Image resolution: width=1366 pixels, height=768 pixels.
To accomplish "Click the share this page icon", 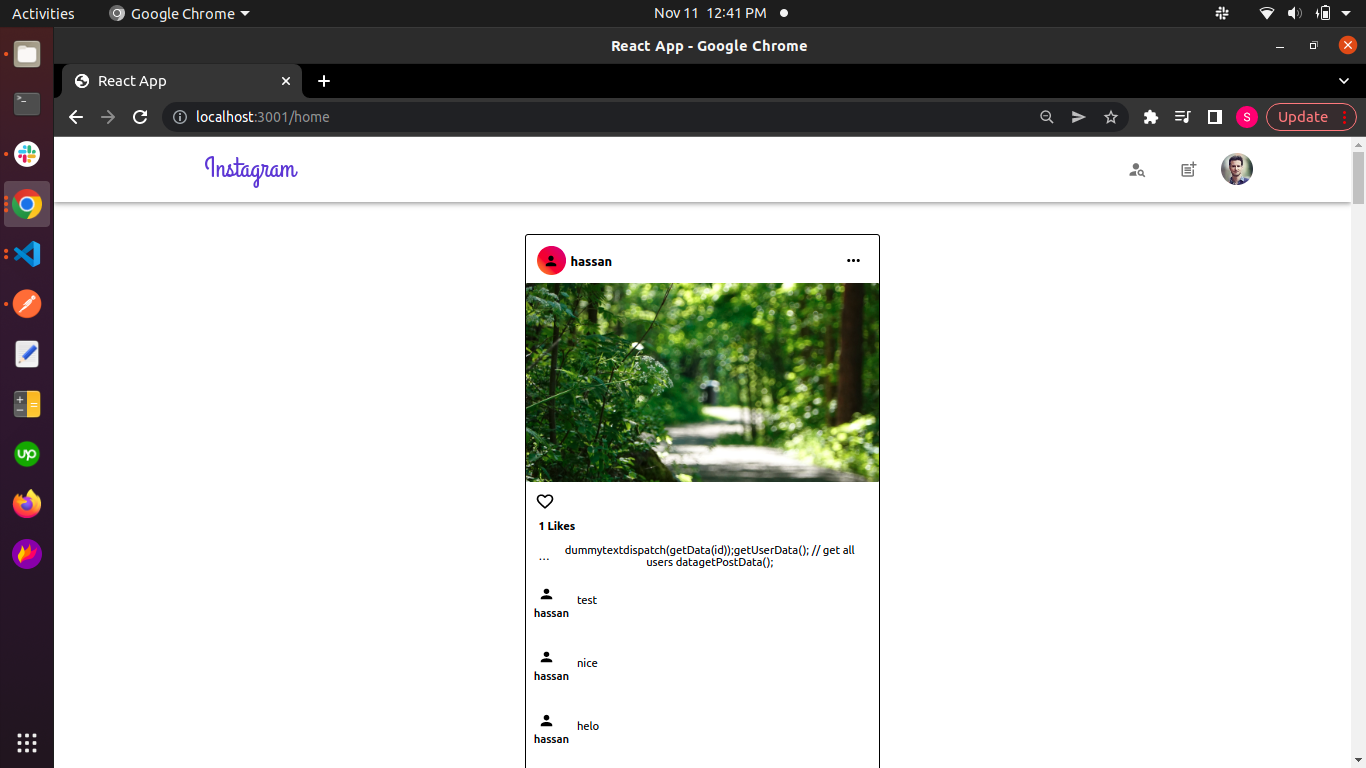I will pos(1079,117).
